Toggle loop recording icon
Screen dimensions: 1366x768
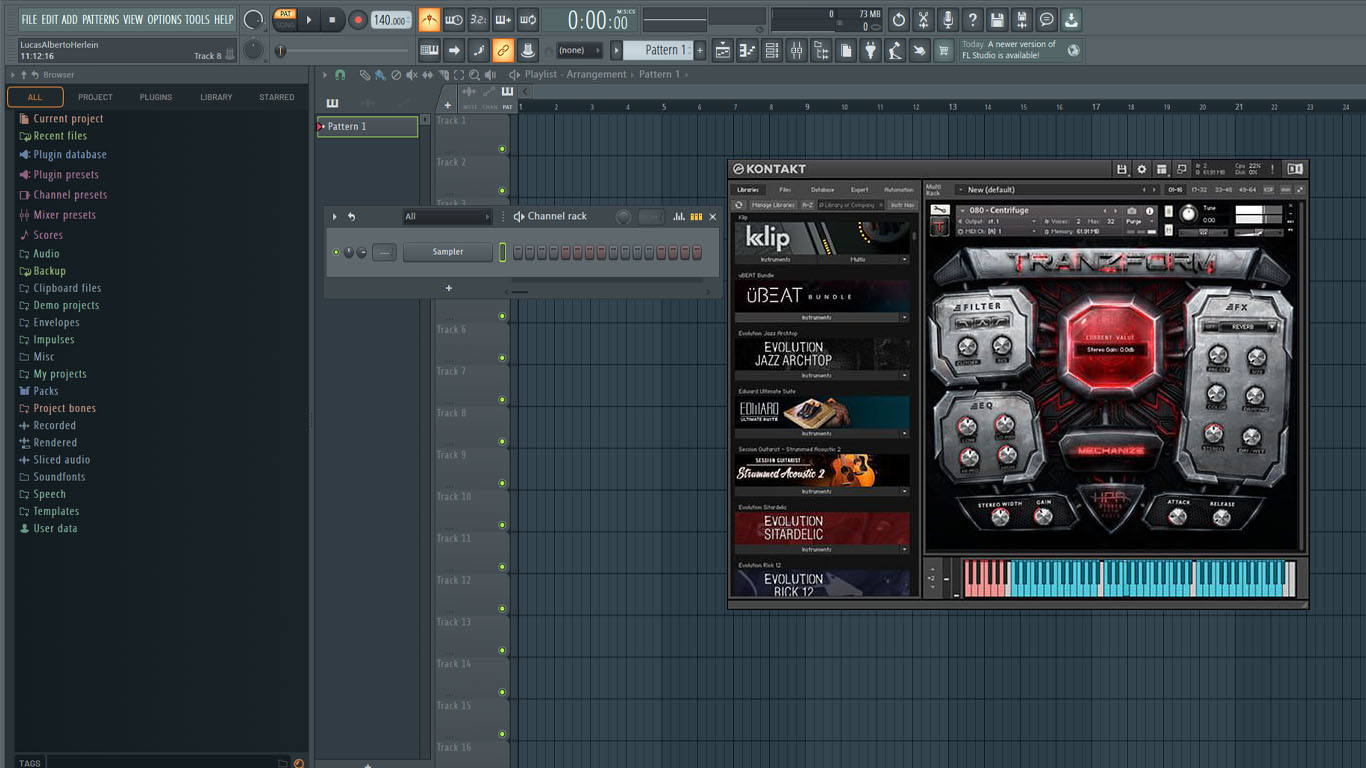[527, 20]
